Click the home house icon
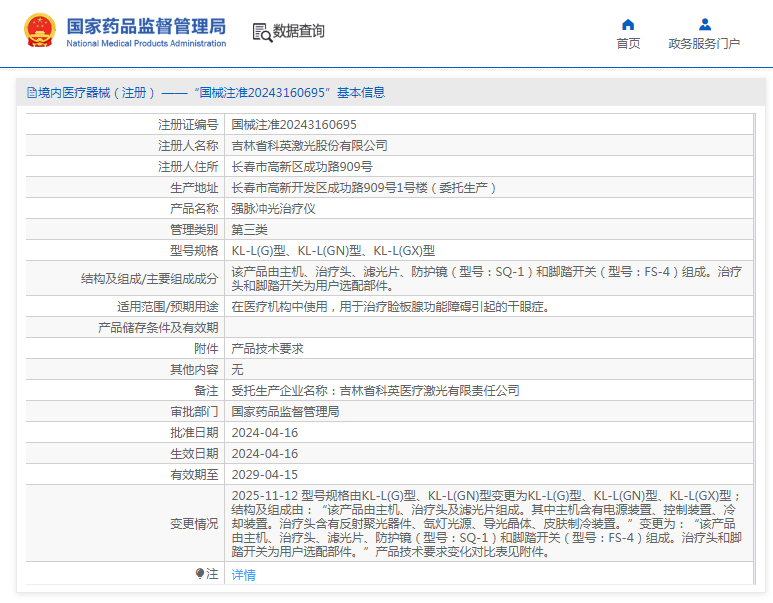The width and height of the screenshot is (773, 603). pyautogui.click(x=628, y=25)
